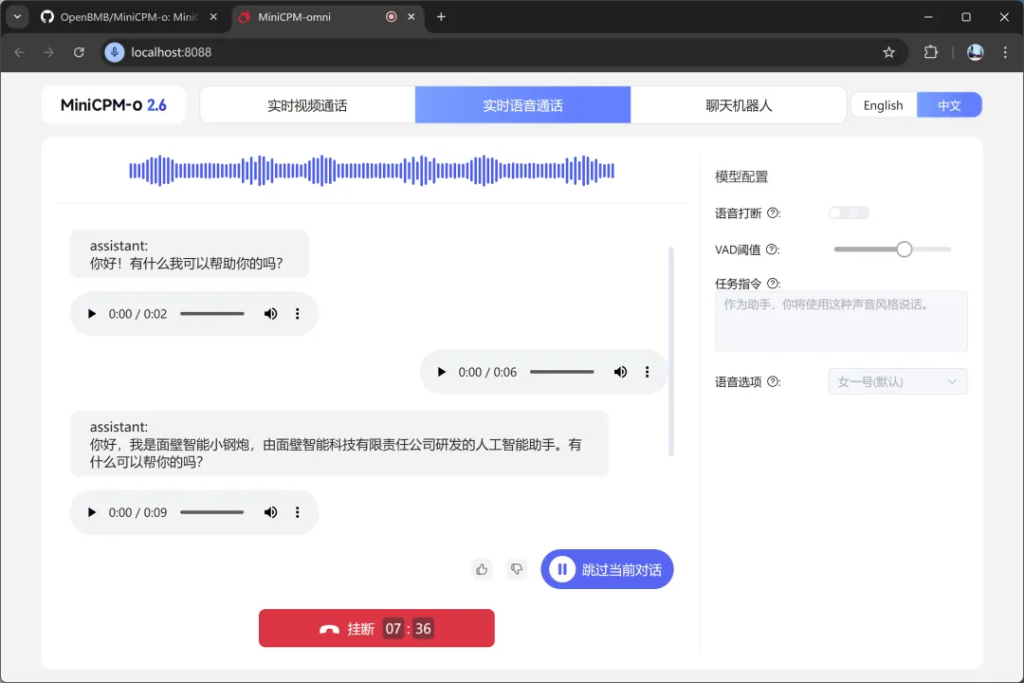Show help for 任务指令 setting
This screenshot has height=683, width=1024.
[773, 283]
